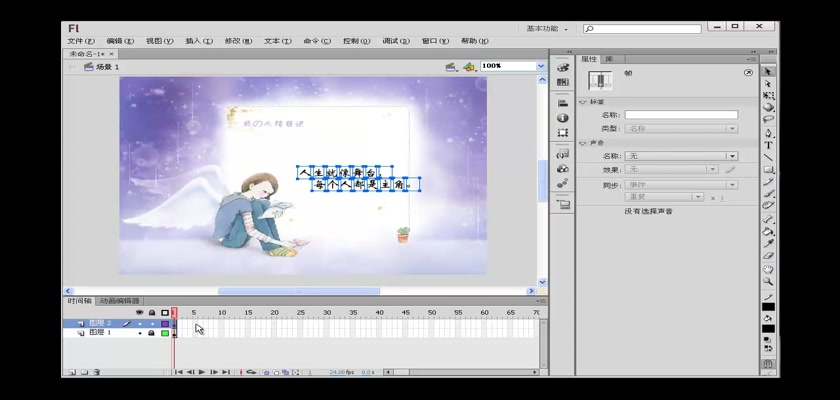Toggle lock all layers header icon
Image resolution: width=840 pixels, height=400 pixels.
click(152, 312)
